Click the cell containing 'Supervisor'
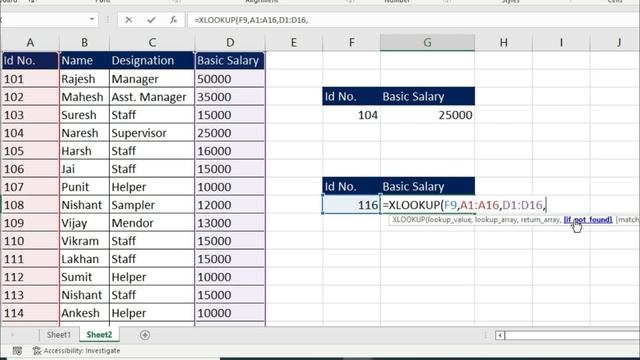This screenshot has width=640, height=360. [152, 133]
